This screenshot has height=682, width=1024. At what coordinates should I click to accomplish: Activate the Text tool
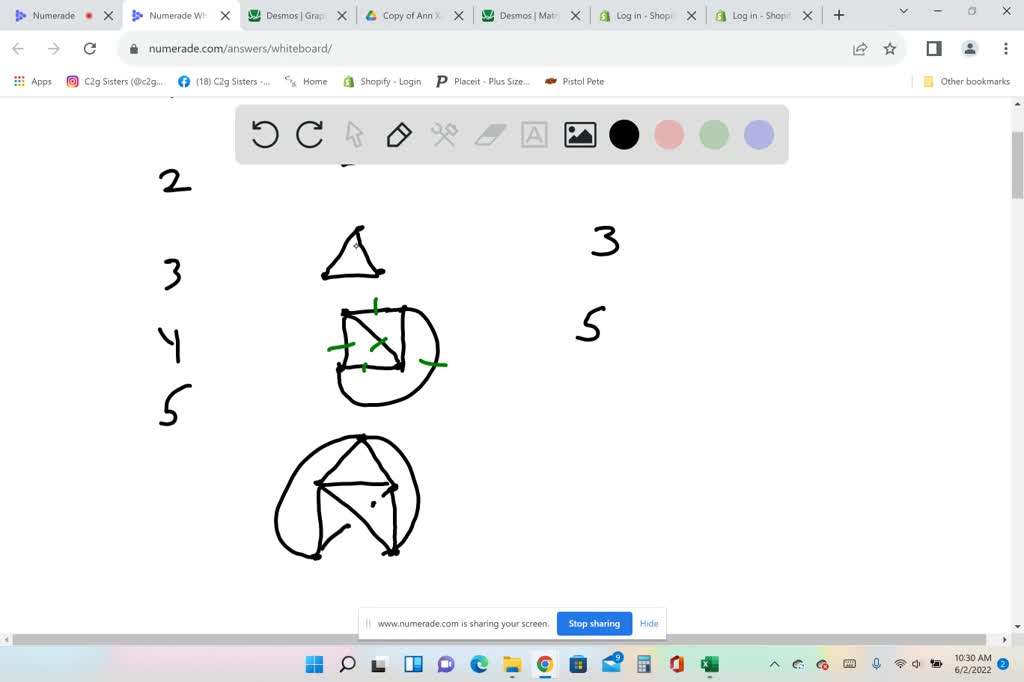coord(534,134)
